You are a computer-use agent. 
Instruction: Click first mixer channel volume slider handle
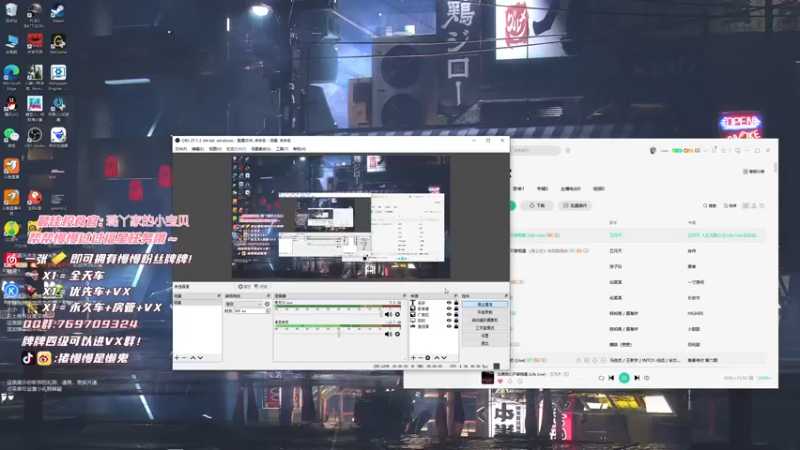pyautogui.click(x=381, y=314)
